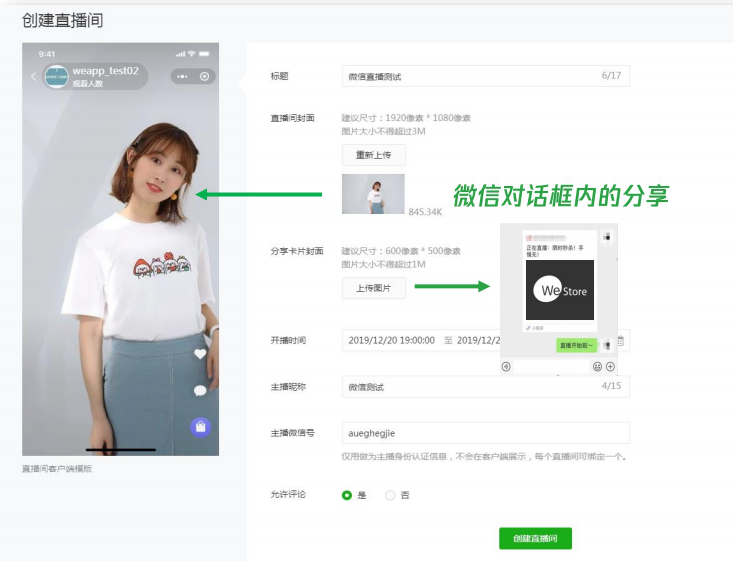Click the 重新上传 cover button
Viewport: 733px width, 561px height.
373,155
